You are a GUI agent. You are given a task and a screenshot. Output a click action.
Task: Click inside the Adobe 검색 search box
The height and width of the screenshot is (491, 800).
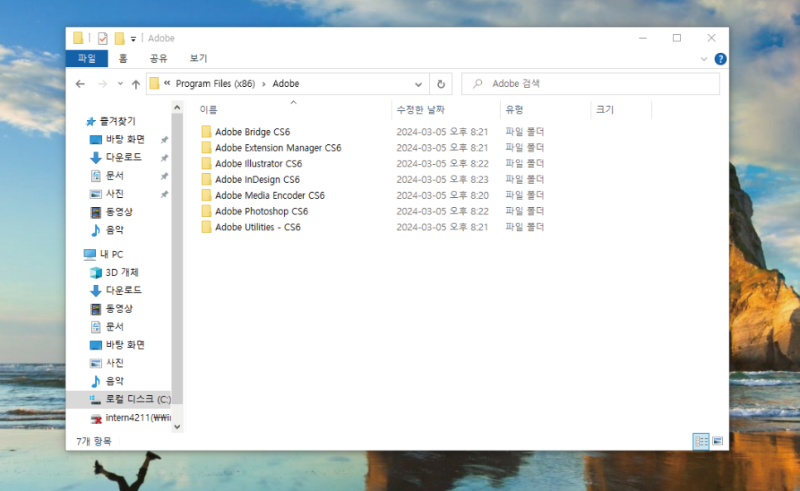[x=590, y=84]
